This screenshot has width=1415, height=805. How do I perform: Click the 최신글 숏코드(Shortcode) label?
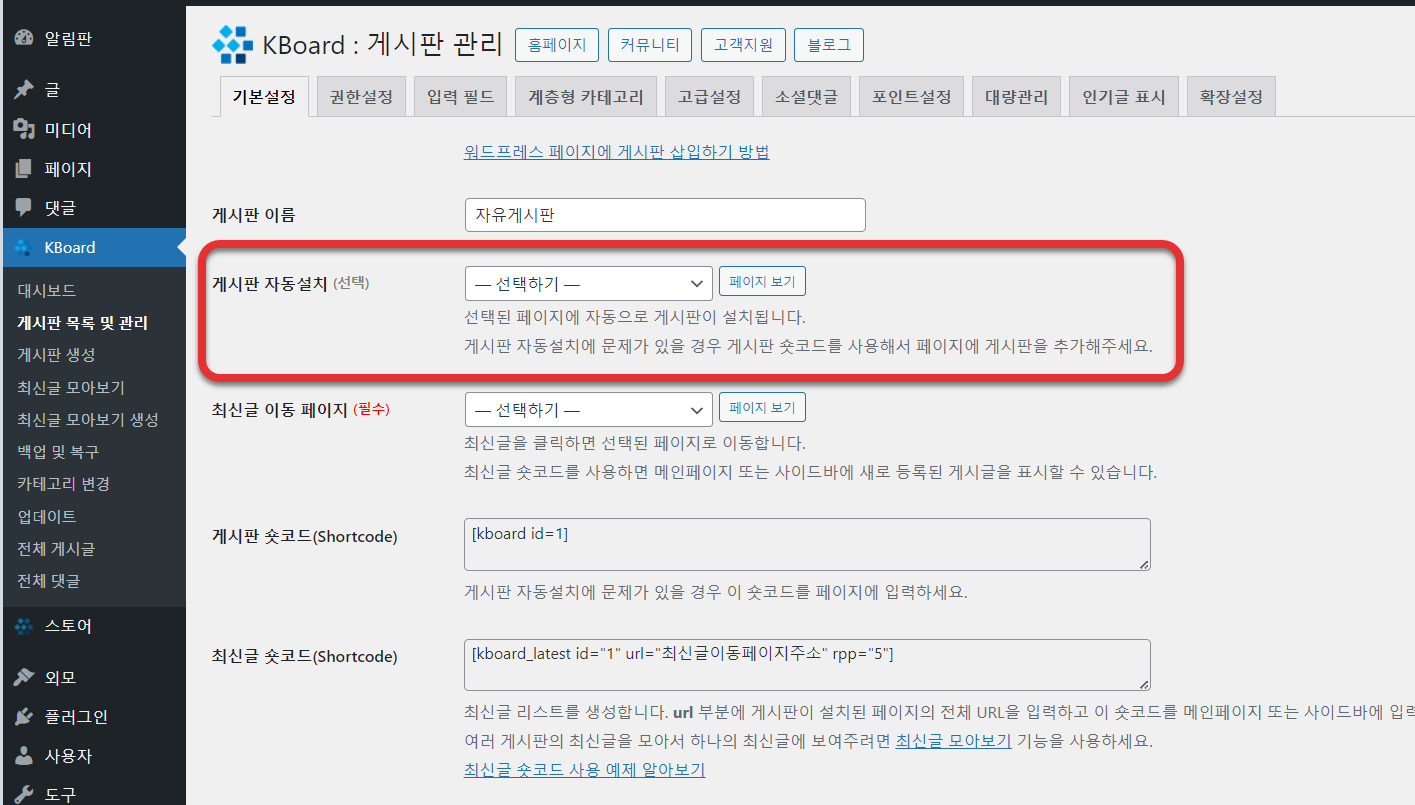coord(304,657)
